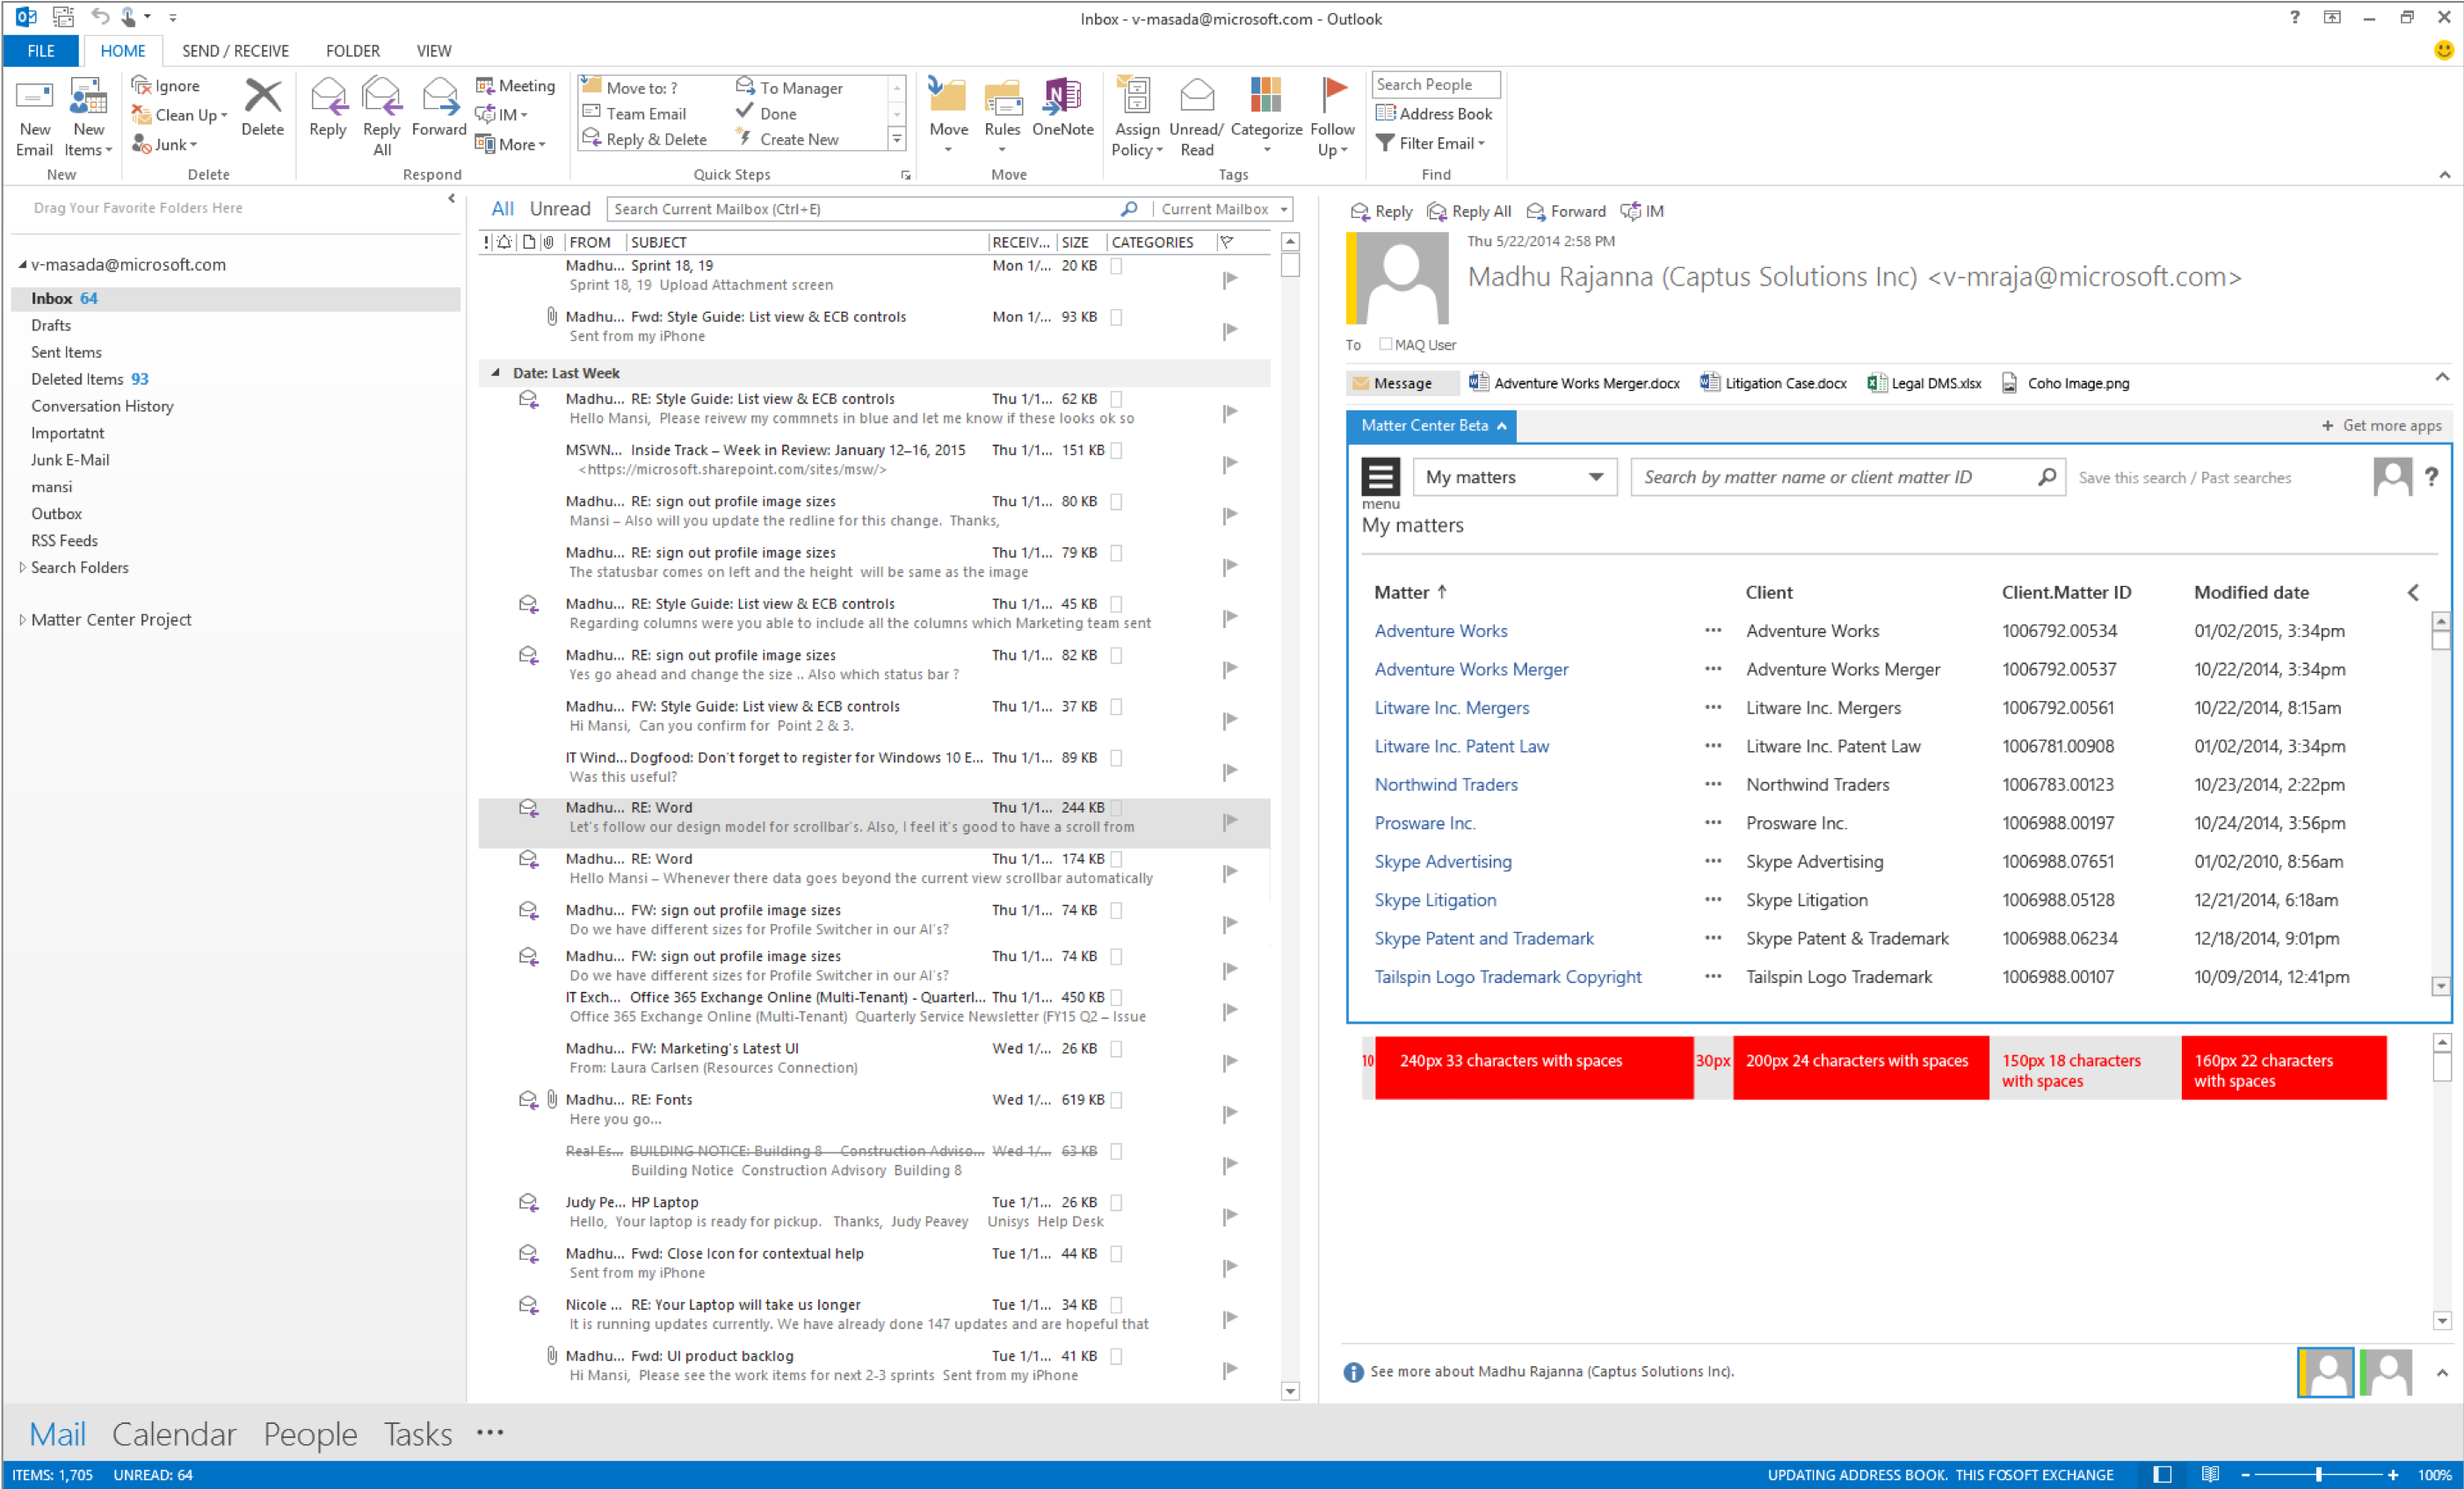Send selection to OneNote
The image size is (2464, 1489).
pos(1062,107)
